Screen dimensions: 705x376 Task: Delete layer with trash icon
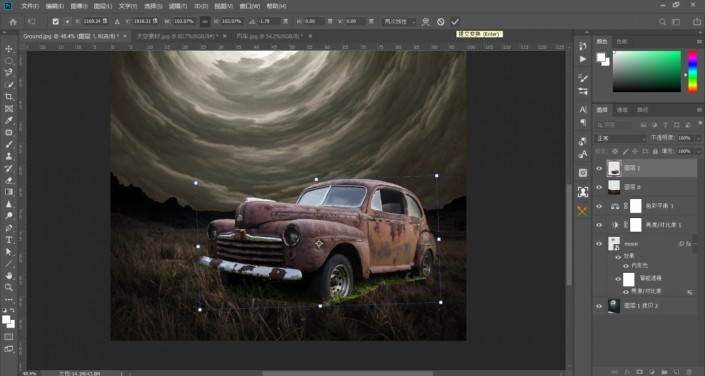[x=688, y=372]
